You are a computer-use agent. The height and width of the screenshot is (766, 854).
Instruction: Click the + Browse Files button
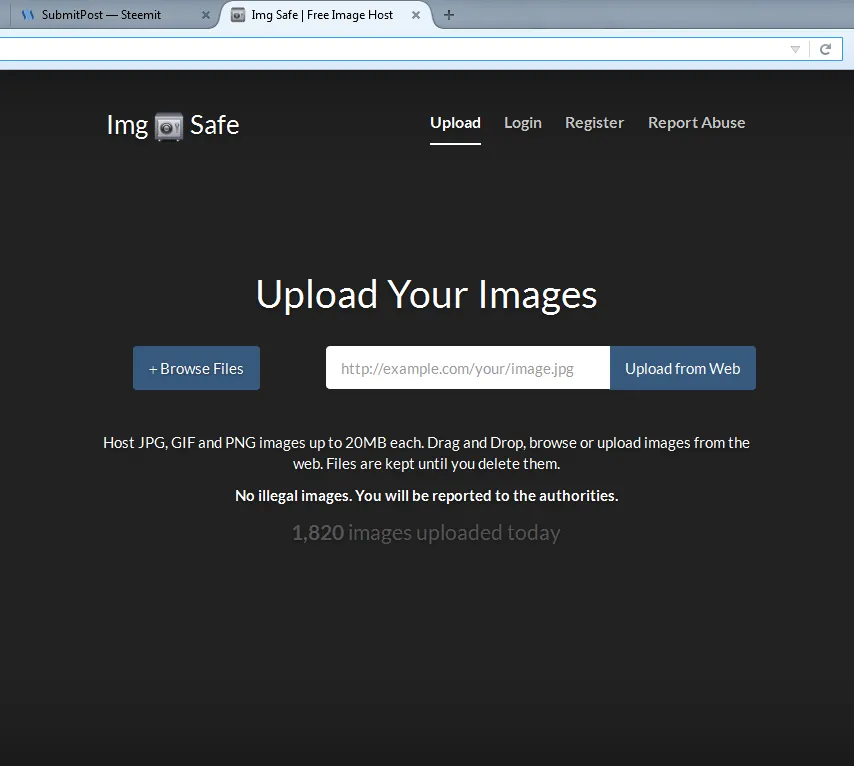pos(196,368)
